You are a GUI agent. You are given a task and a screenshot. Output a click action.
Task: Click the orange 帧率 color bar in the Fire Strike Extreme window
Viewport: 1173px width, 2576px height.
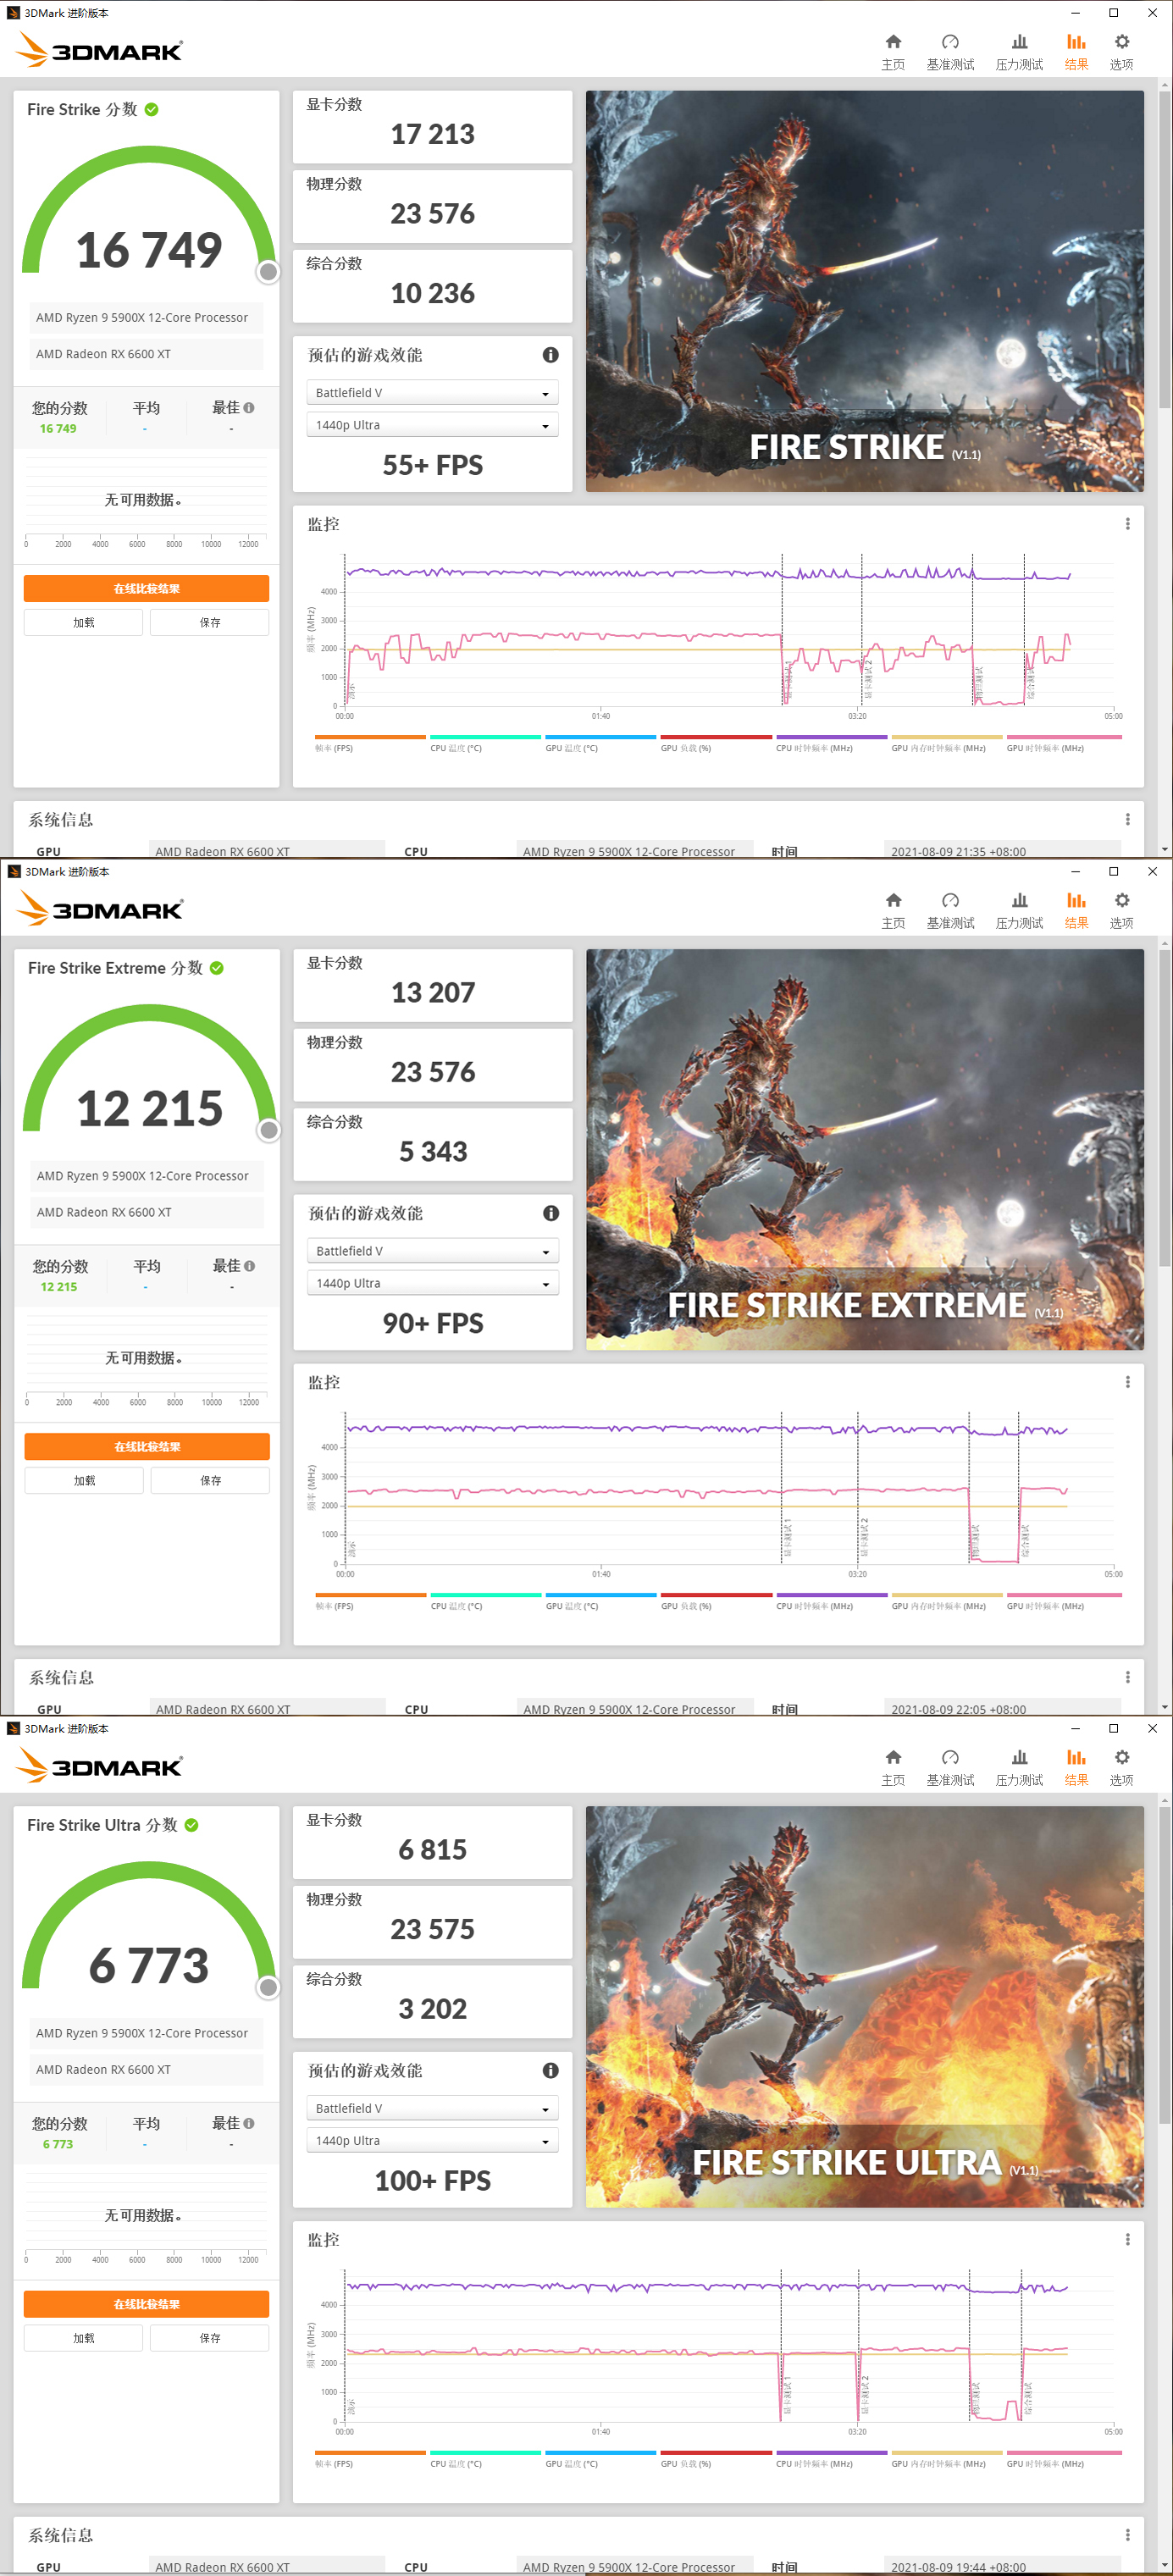tap(371, 1595)
